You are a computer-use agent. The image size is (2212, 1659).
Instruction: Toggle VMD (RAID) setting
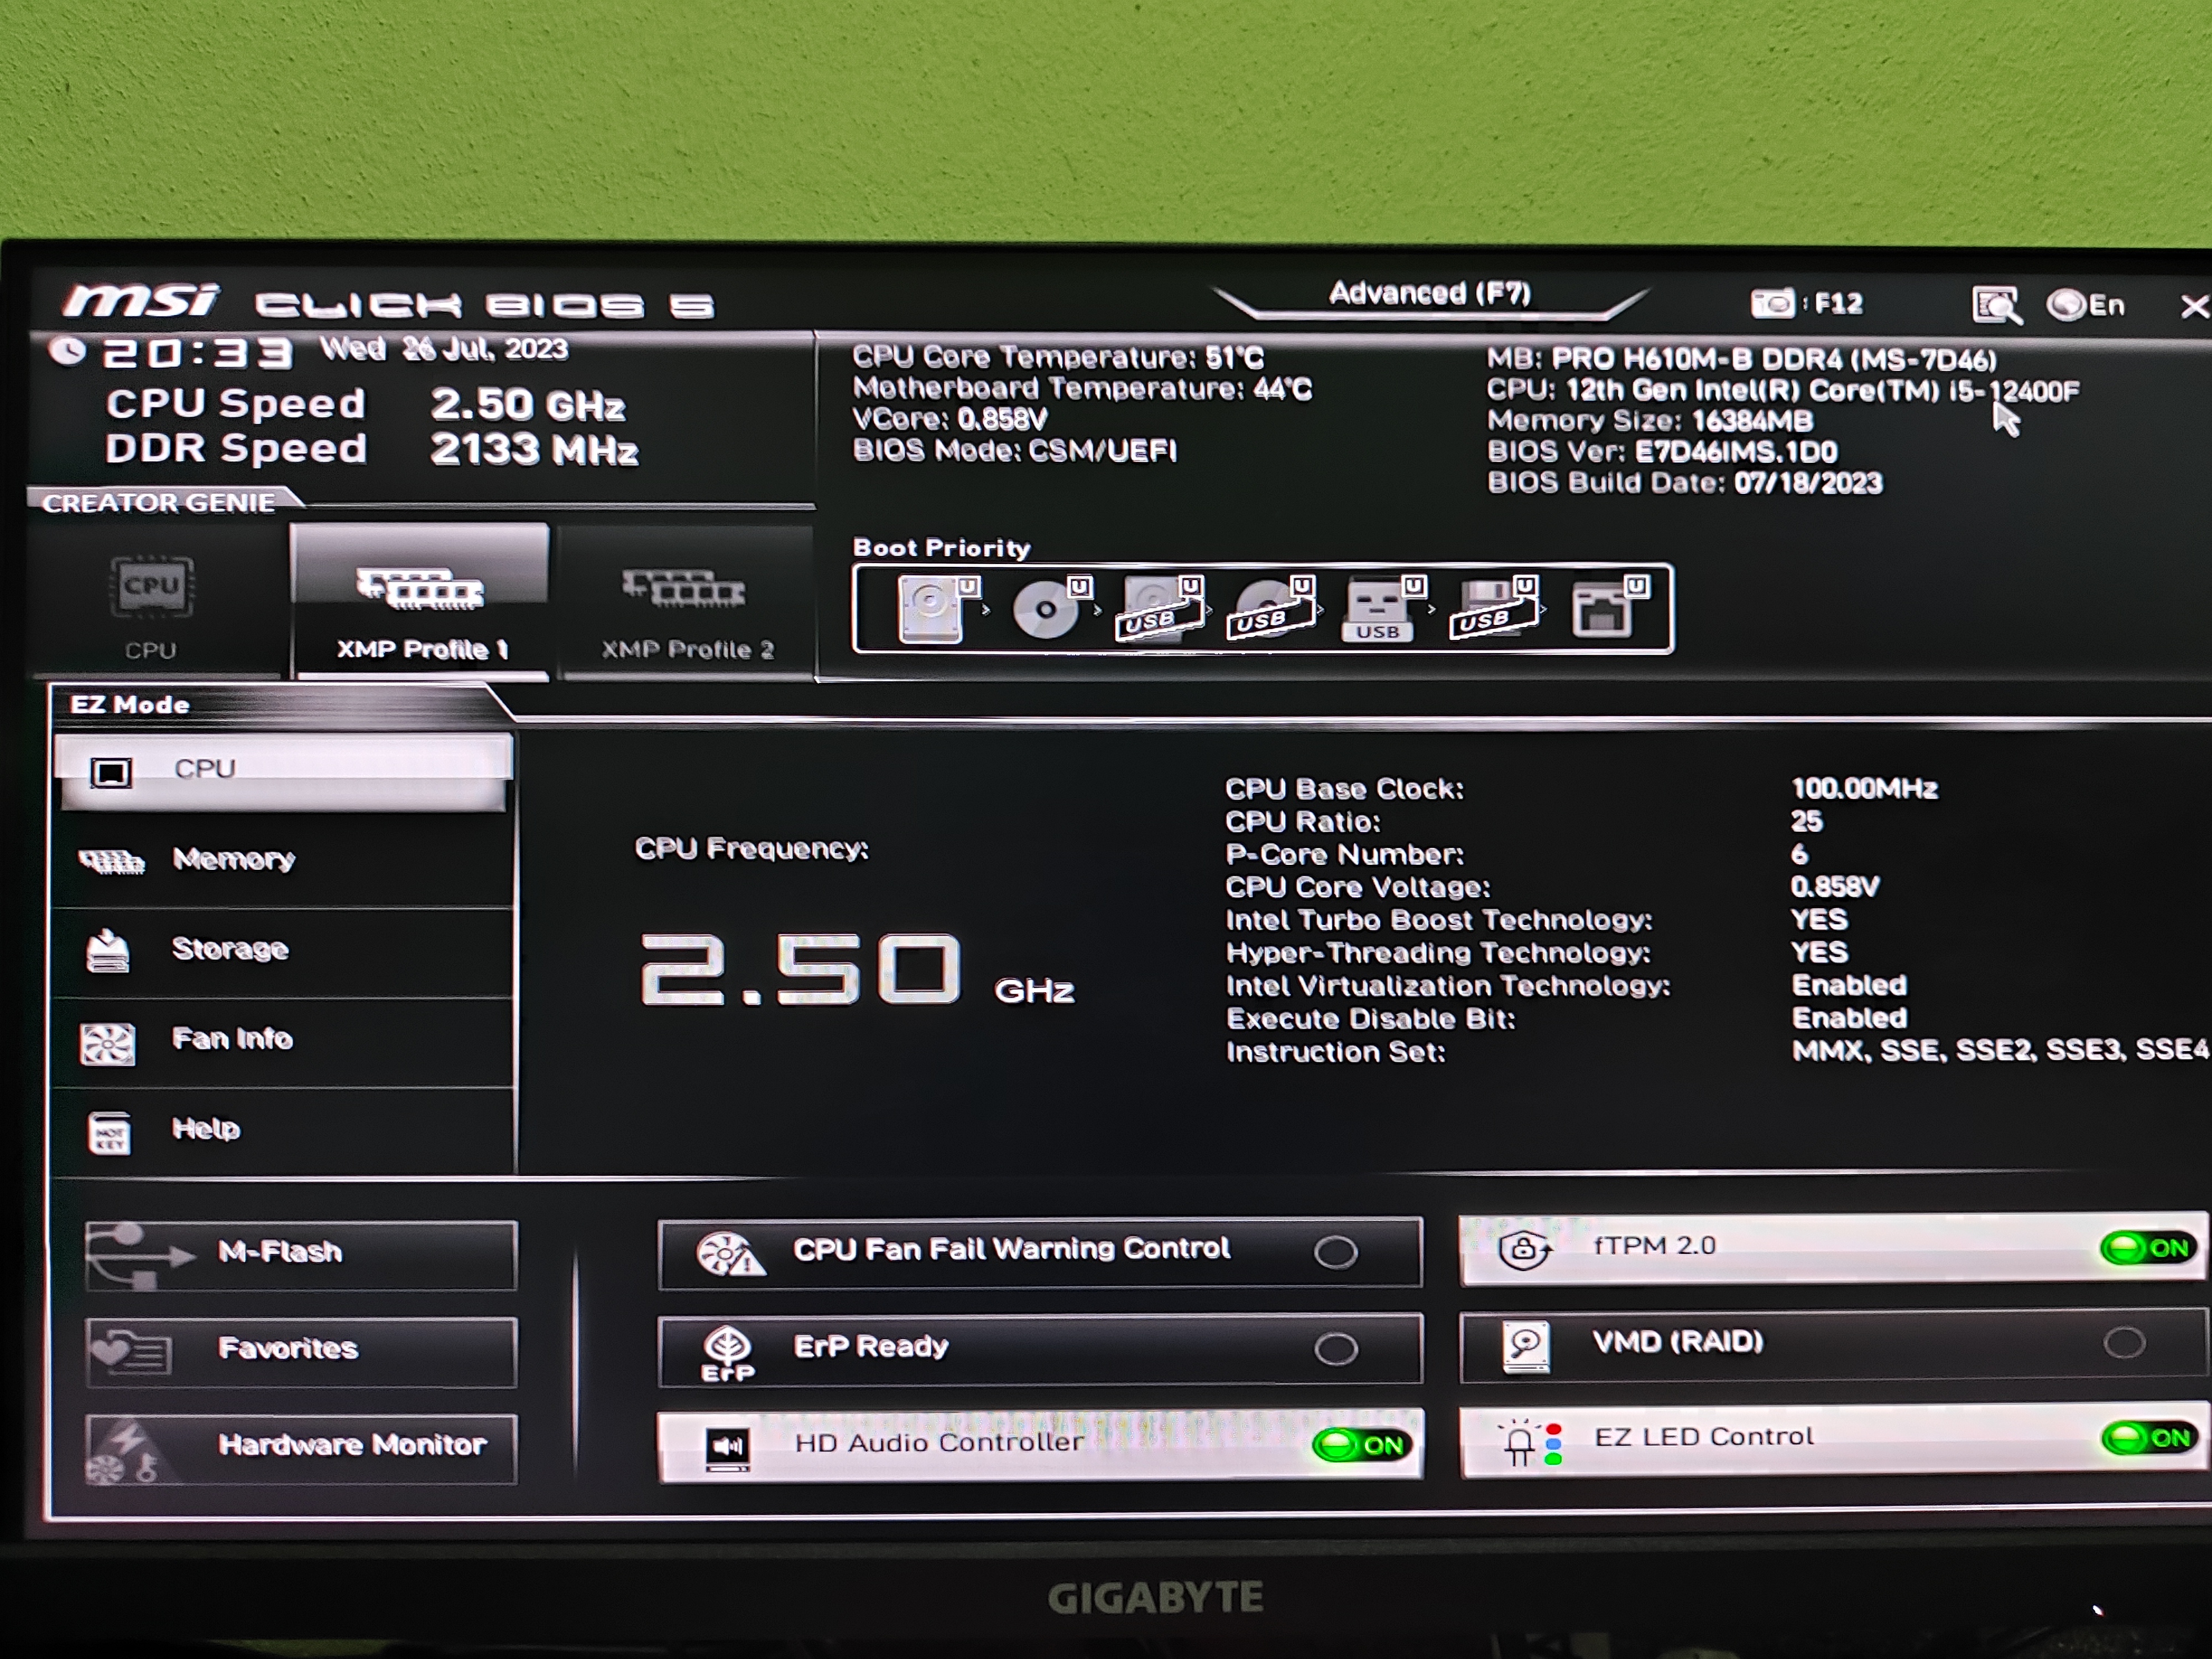(x=1833, y=1345)
